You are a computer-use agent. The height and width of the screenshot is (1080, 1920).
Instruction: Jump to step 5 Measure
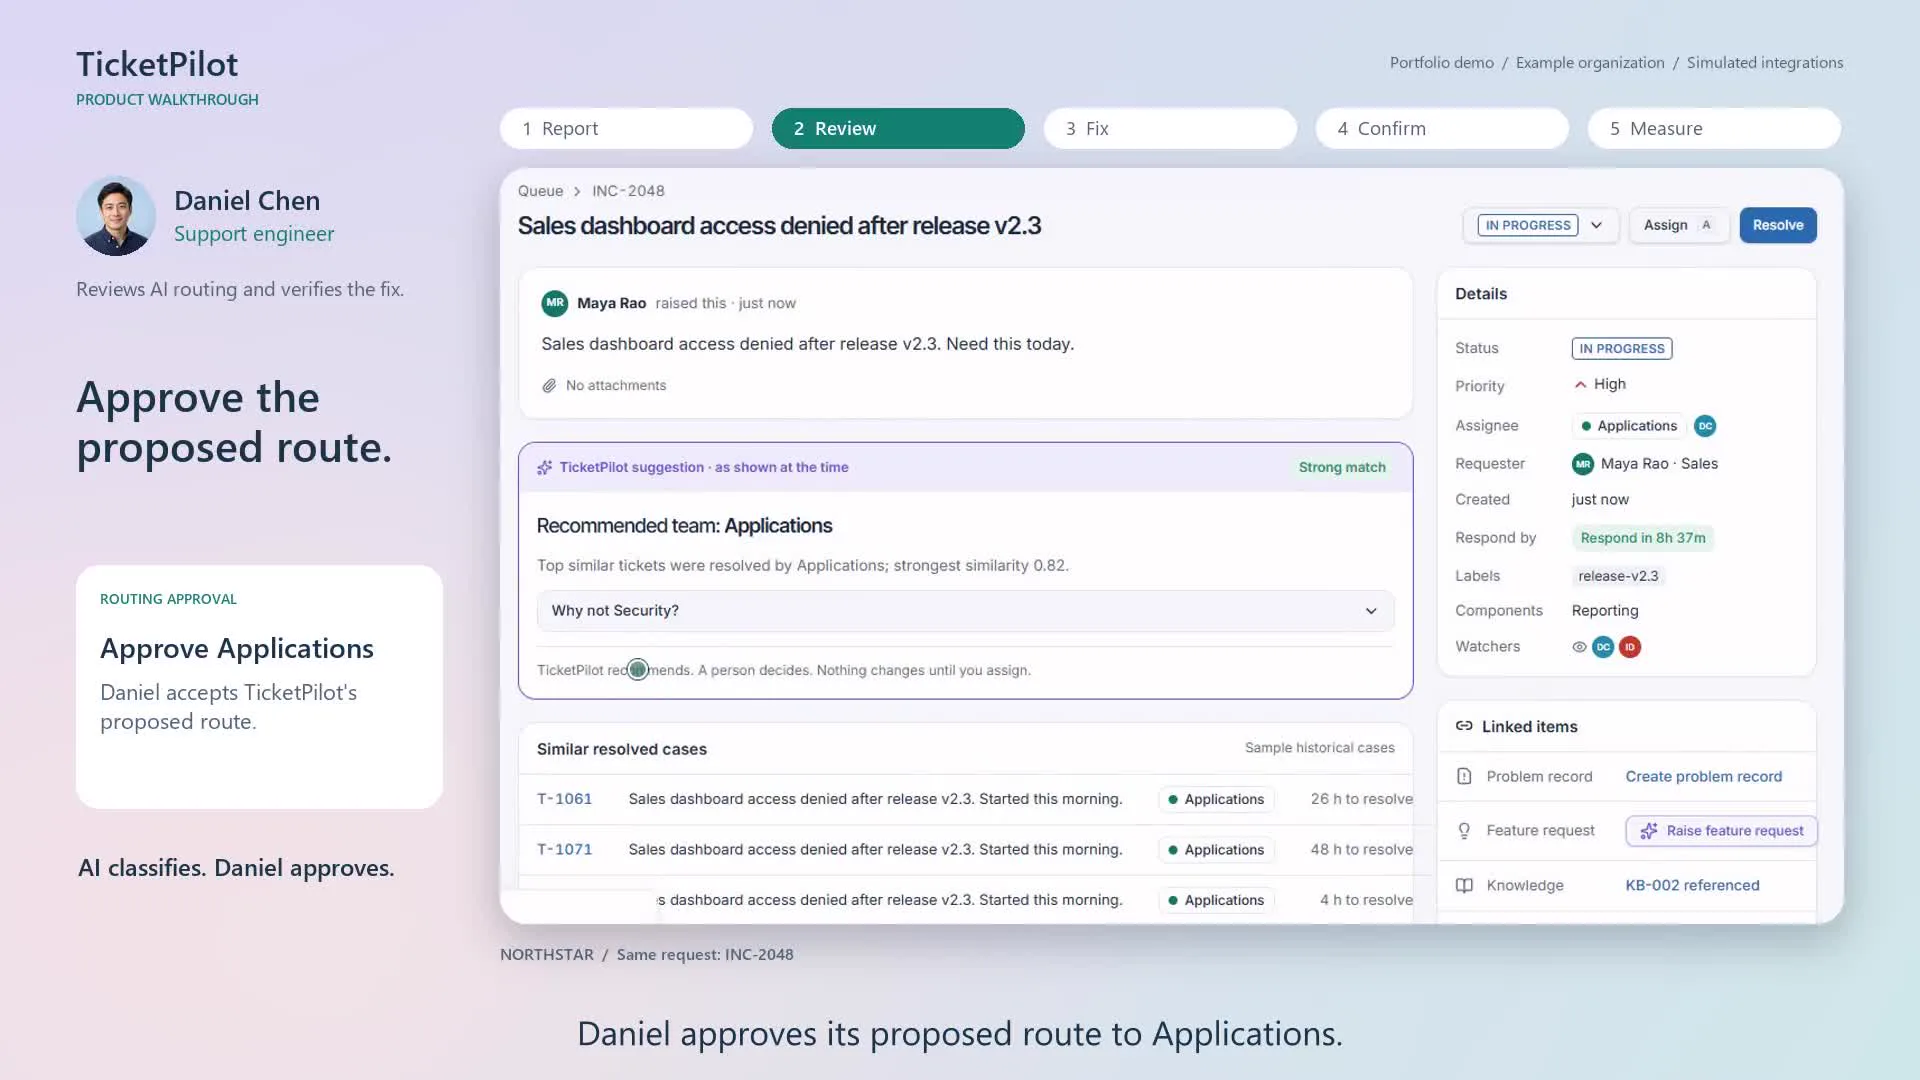tap(1714, 128)
